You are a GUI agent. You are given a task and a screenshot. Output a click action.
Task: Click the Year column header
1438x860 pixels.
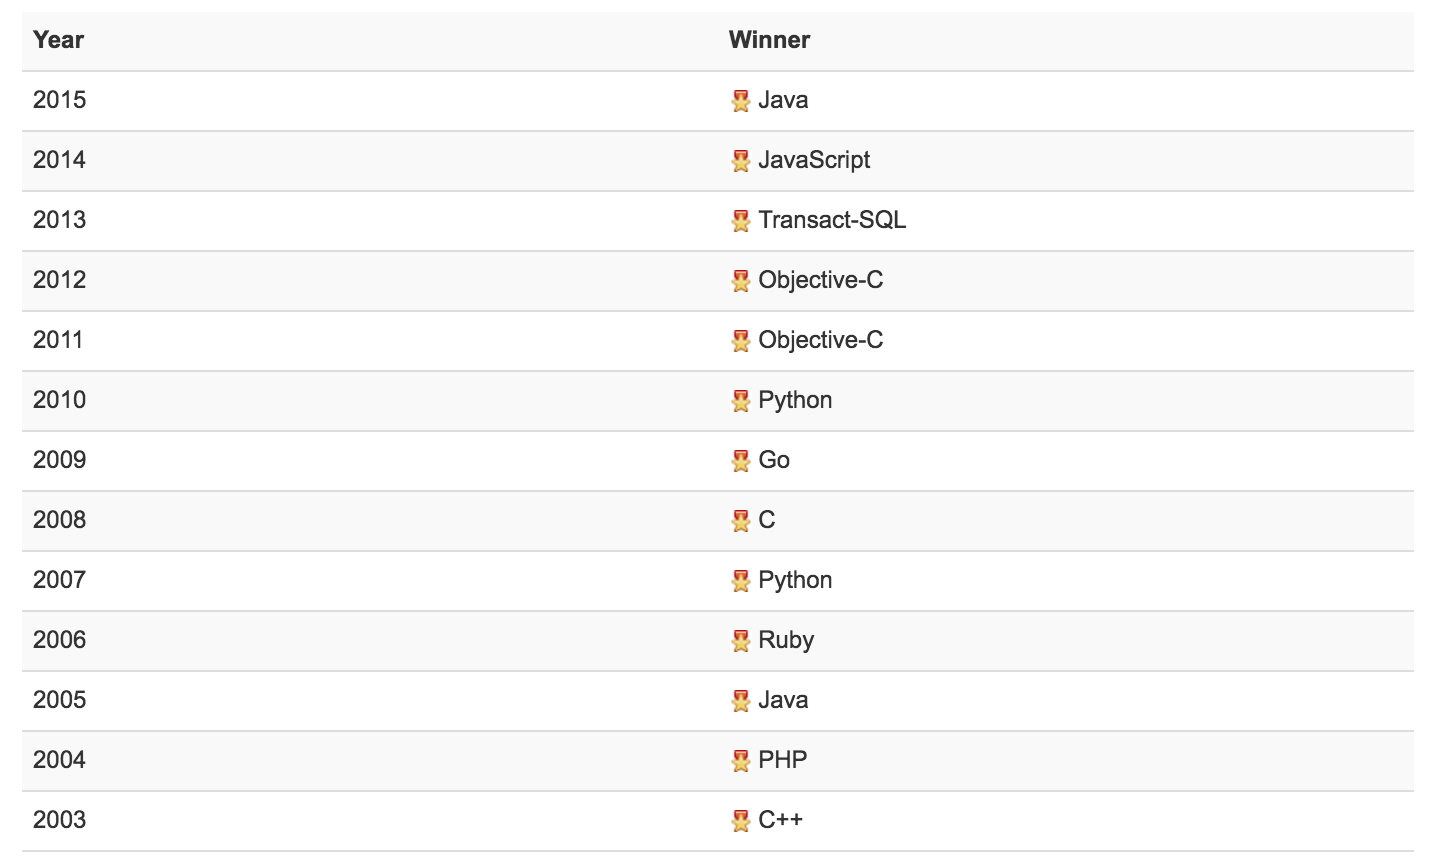(58, 40)
